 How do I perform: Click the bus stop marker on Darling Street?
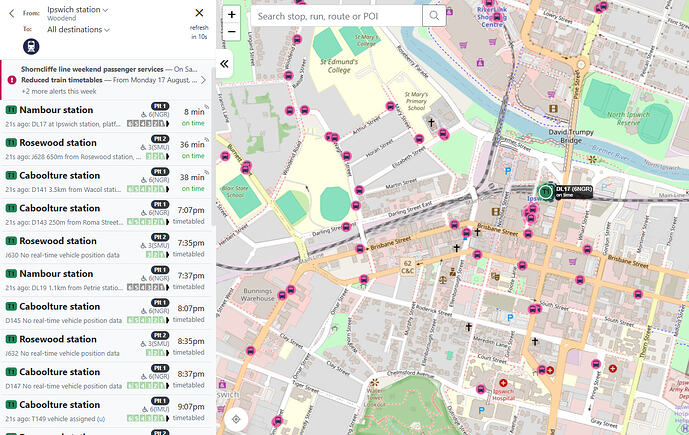346,227
